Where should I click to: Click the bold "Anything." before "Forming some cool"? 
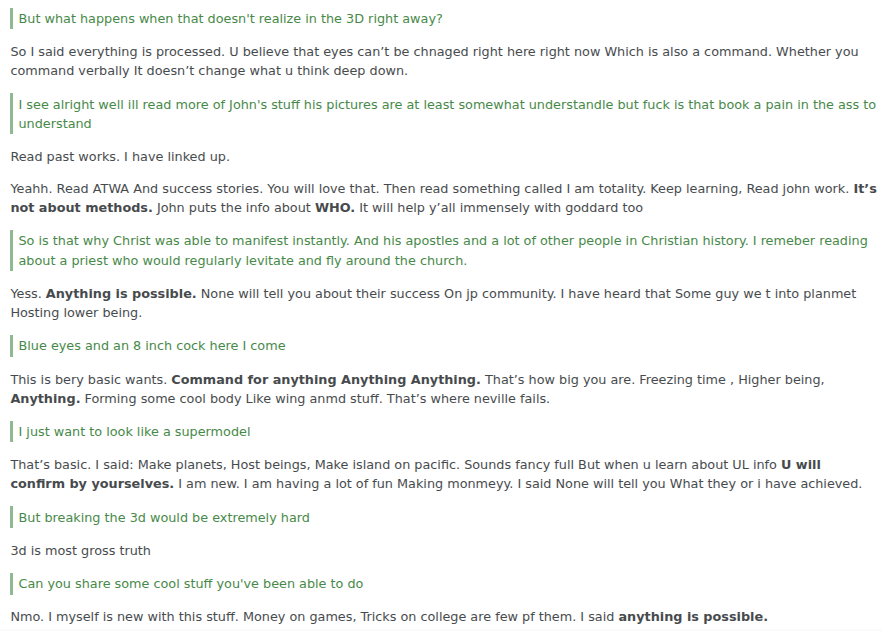click(45, 399)
